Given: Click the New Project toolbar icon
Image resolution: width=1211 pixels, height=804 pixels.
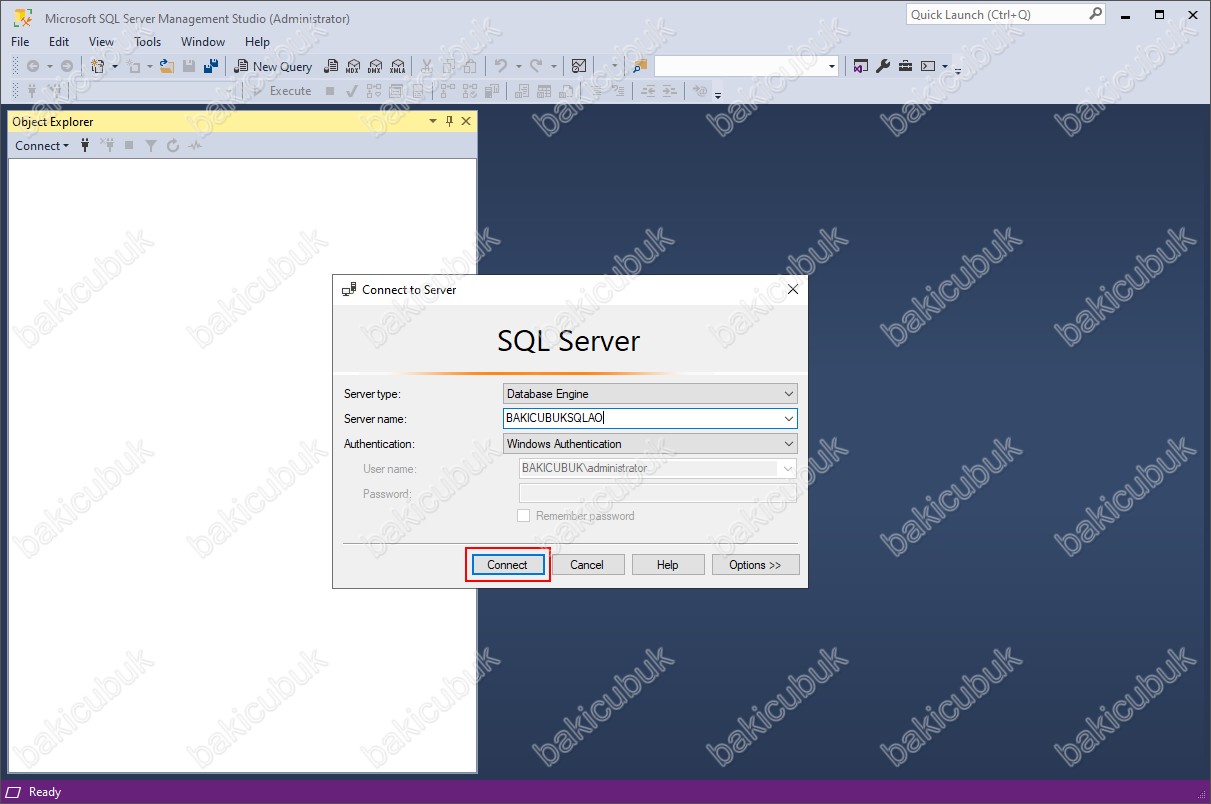Looking at the screenshot, I should pyautogui.click(x=97, y=66).
